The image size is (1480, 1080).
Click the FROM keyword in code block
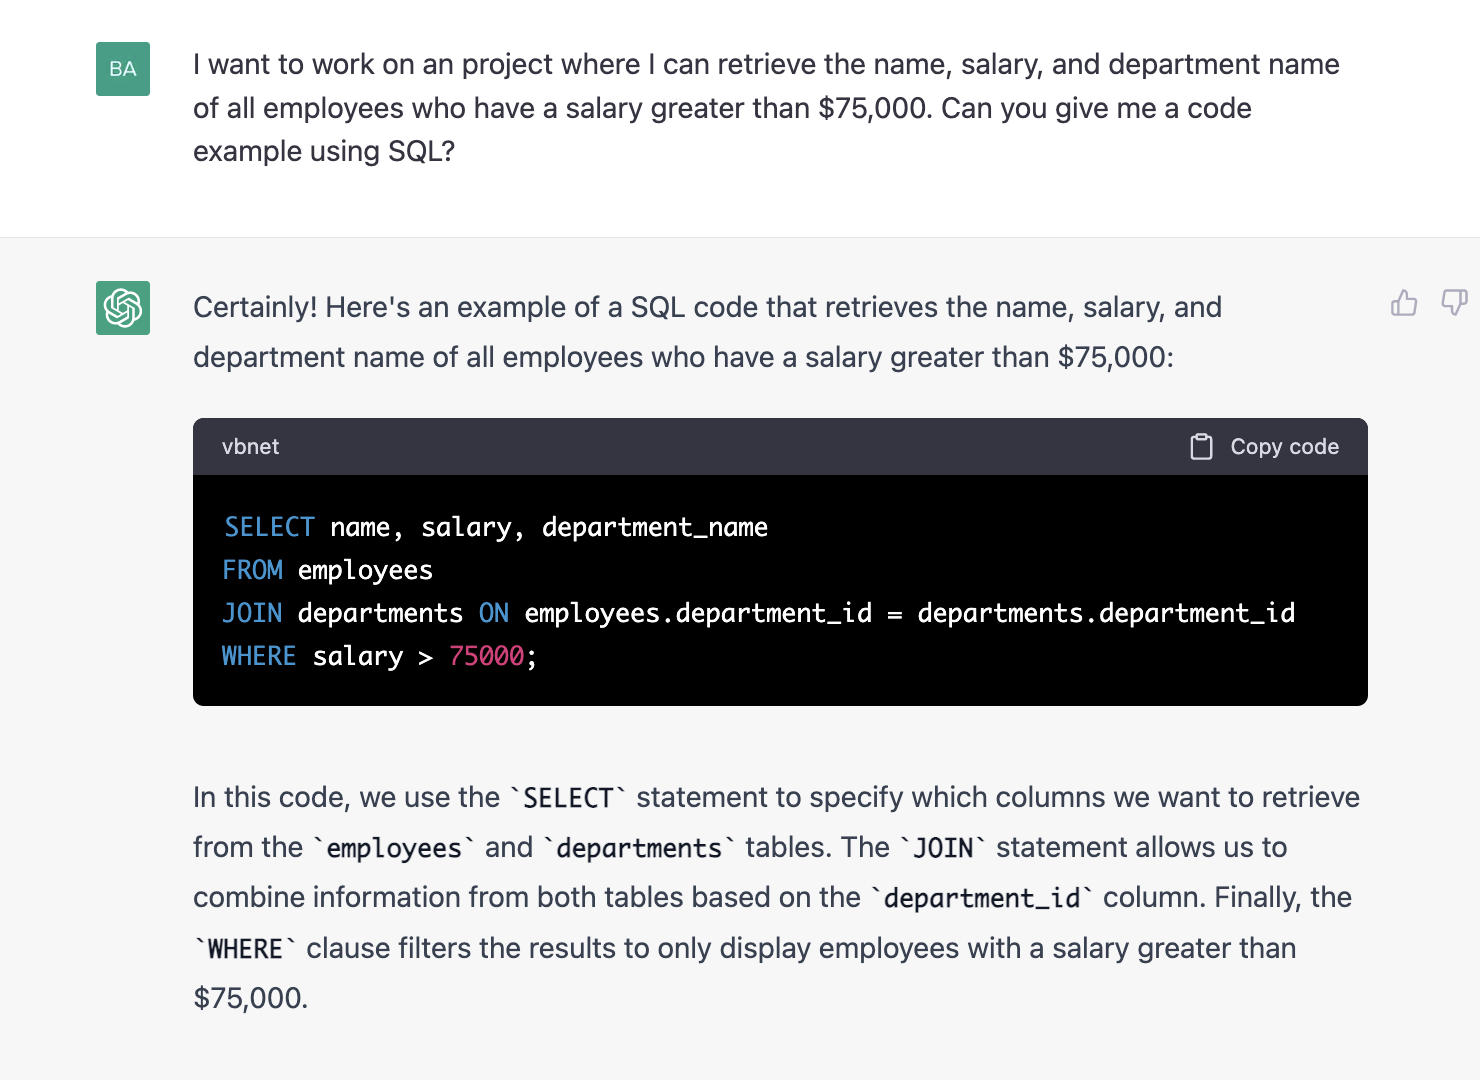(x=252, y=570)
